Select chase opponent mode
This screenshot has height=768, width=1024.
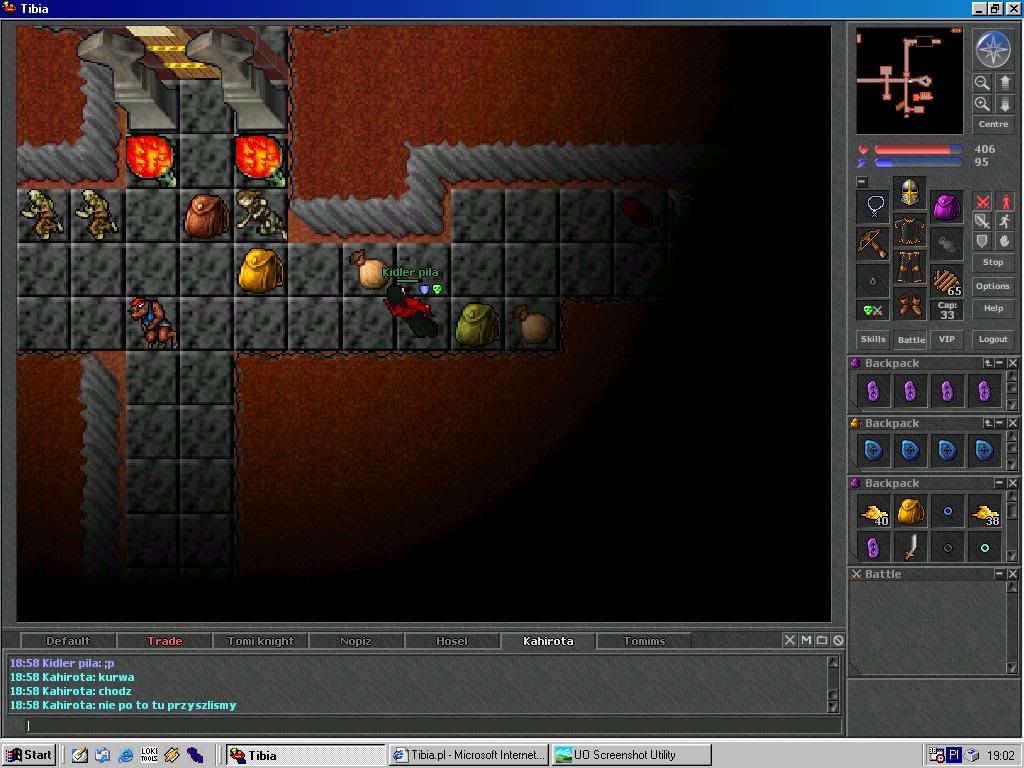tap(1005, 221)
